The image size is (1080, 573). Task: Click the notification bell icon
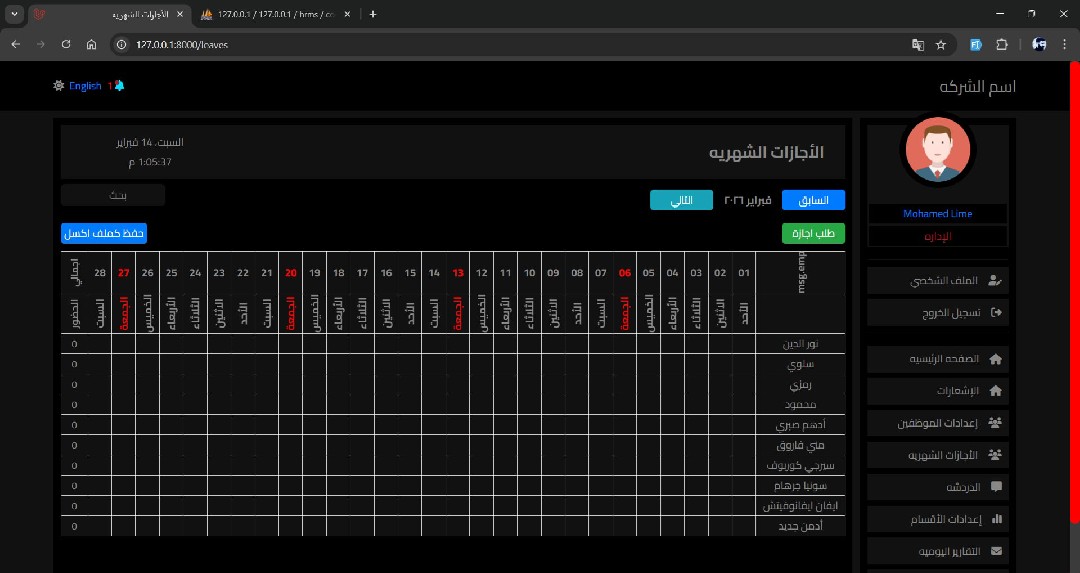(120, 85)
